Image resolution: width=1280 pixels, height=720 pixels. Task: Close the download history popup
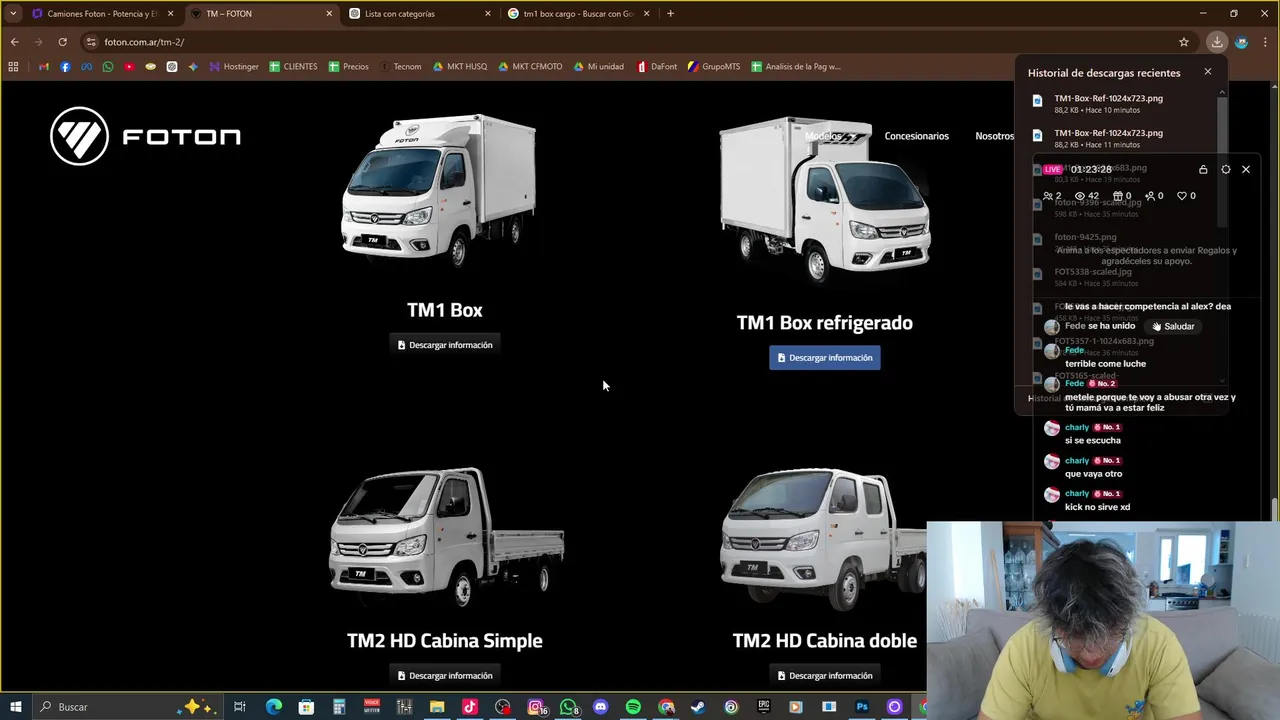(1207, 72)
